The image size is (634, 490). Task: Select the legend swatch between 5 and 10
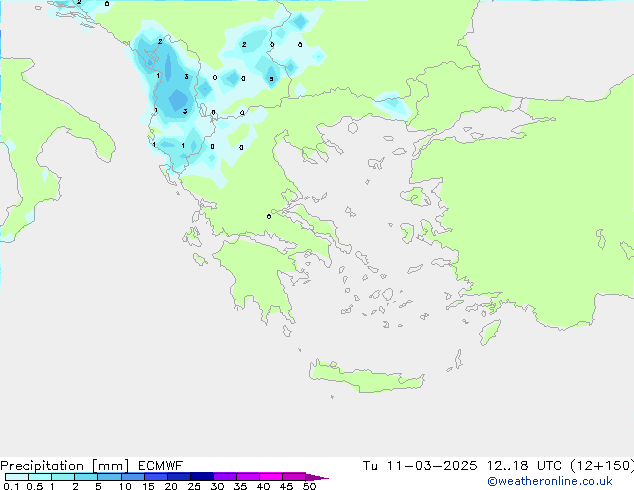coord(110,477)
